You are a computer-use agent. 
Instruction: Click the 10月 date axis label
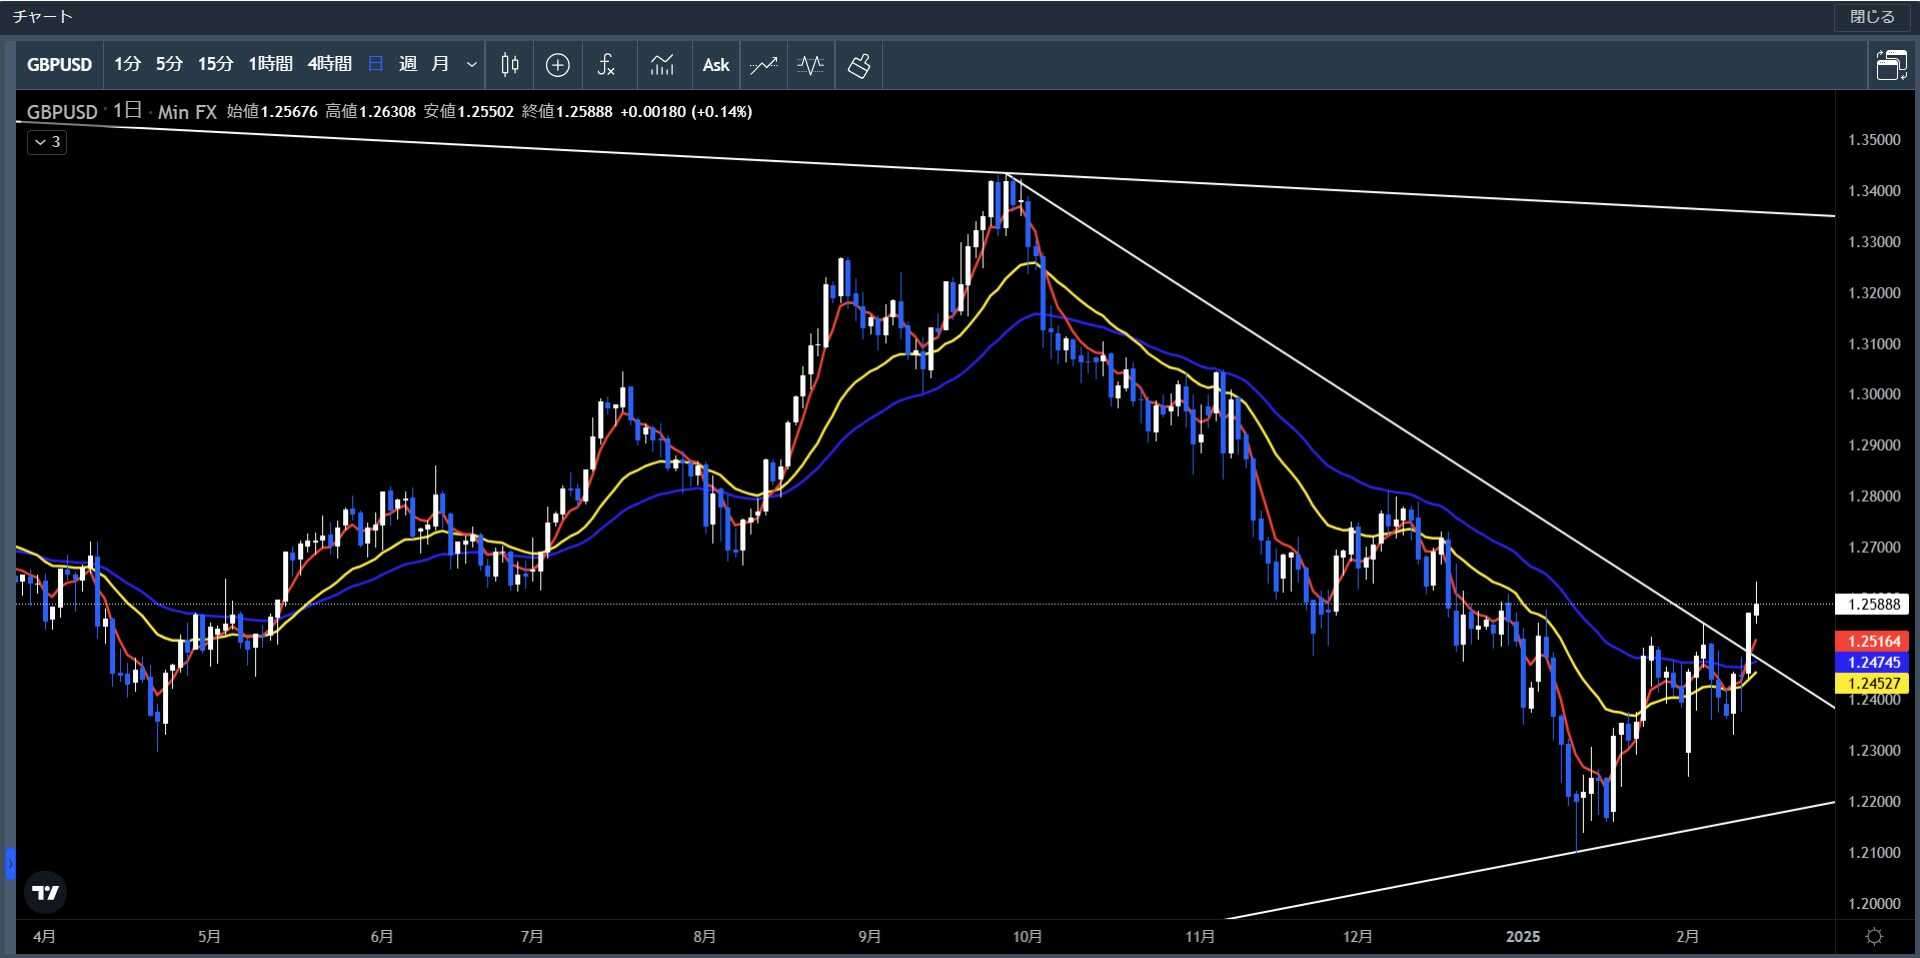[x=1027, y=936]
